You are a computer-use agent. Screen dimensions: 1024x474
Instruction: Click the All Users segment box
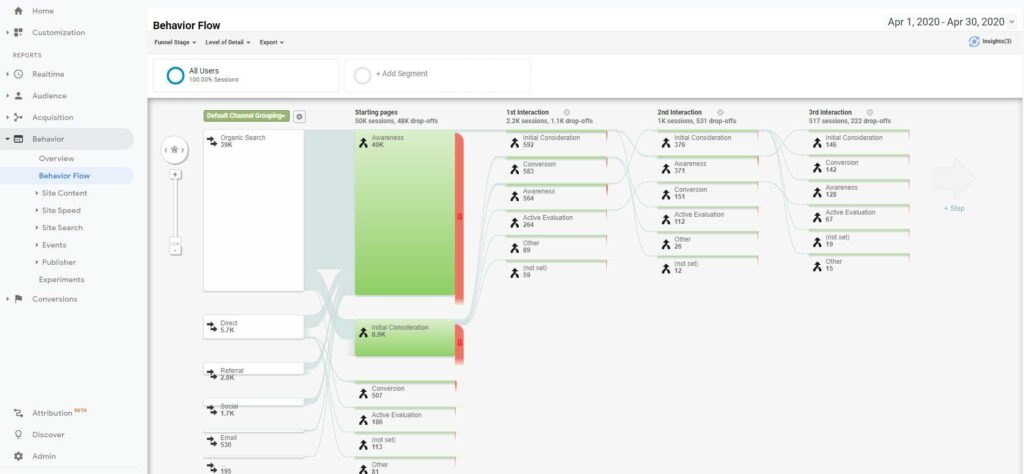pyautogui.click(x=246, y=76)
